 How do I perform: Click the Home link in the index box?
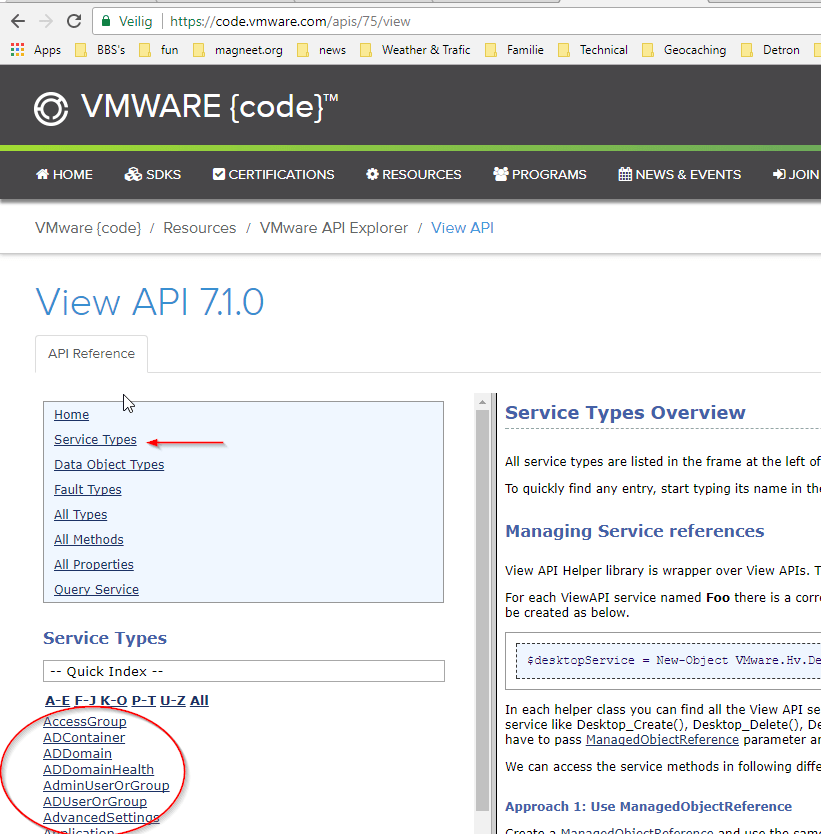tap(72, 414)
